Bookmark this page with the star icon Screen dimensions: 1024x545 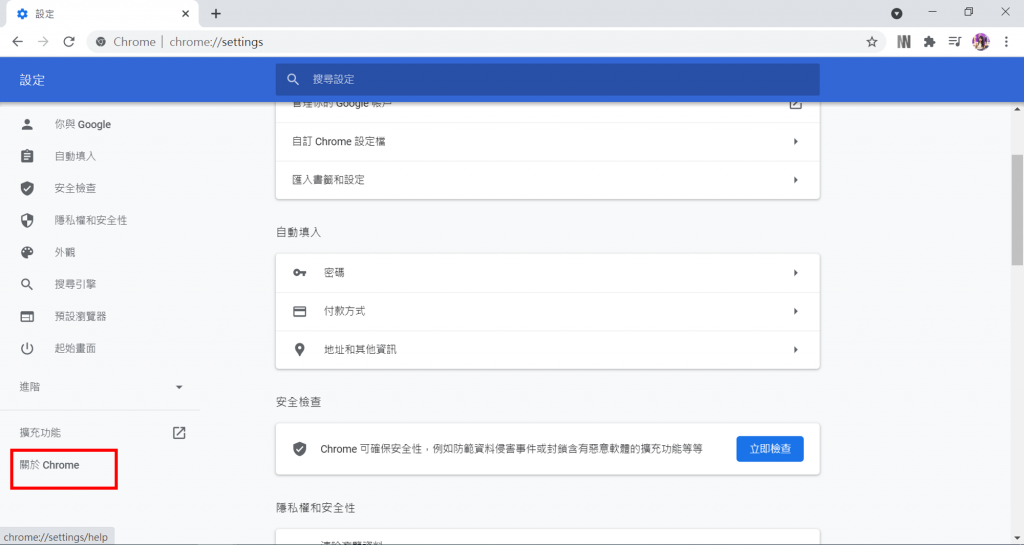tap(872, 42)
